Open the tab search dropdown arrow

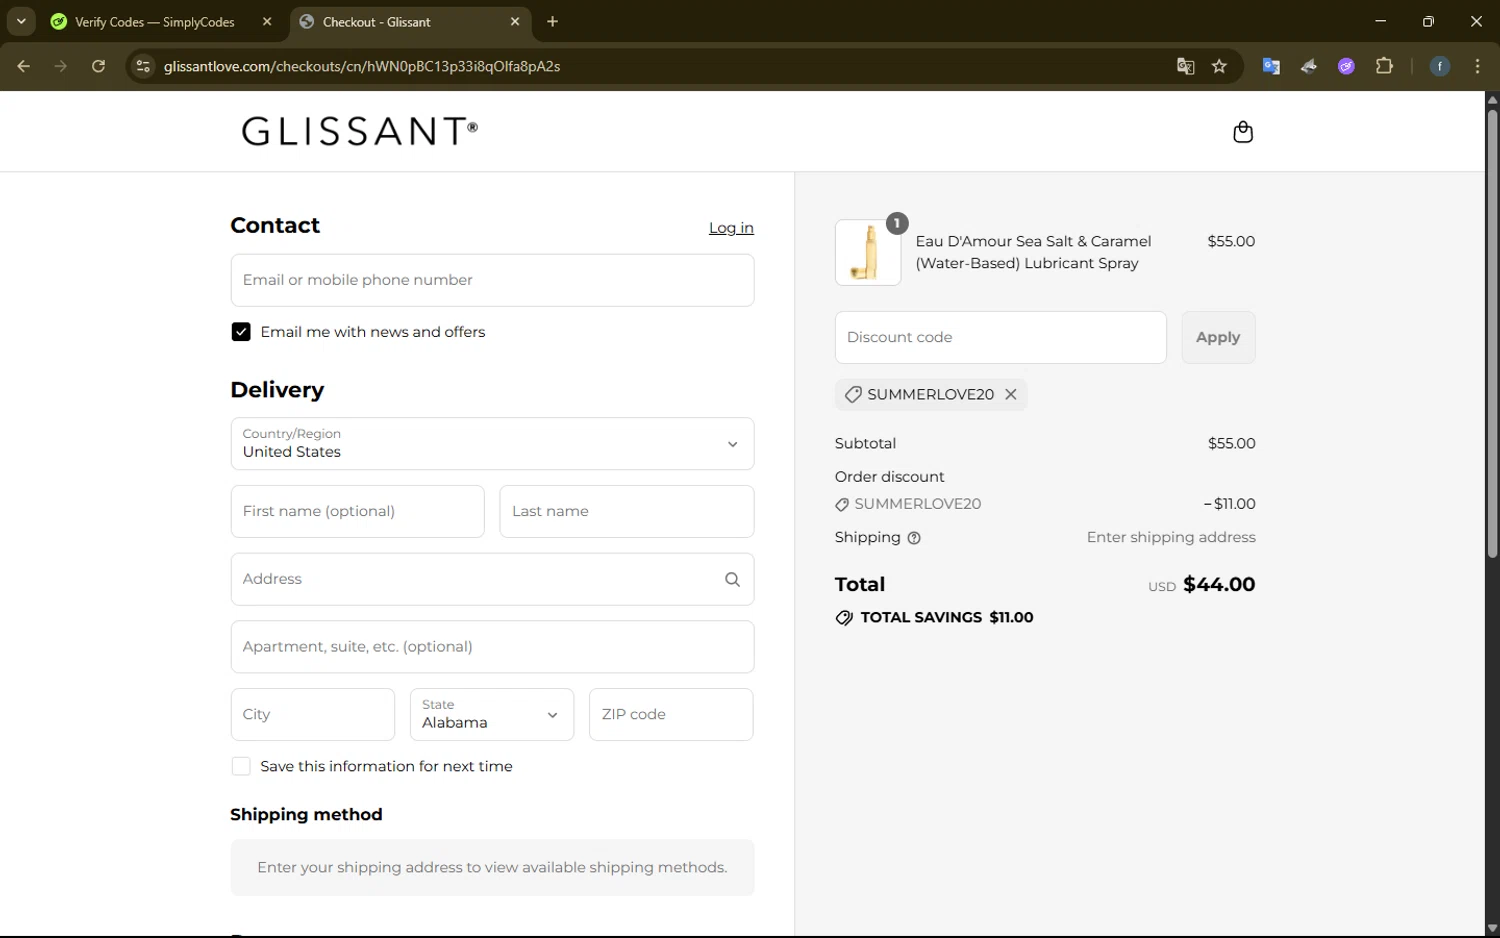[21, 21]
